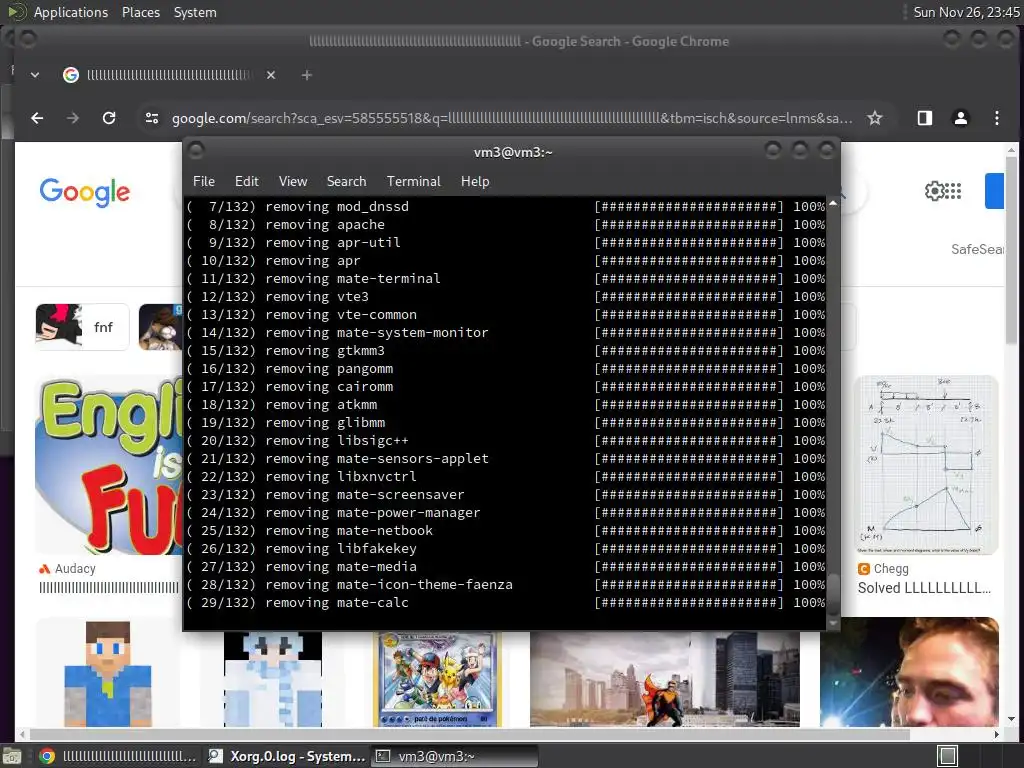Open the 'English is Fun' image result

[x=109, y=464]
